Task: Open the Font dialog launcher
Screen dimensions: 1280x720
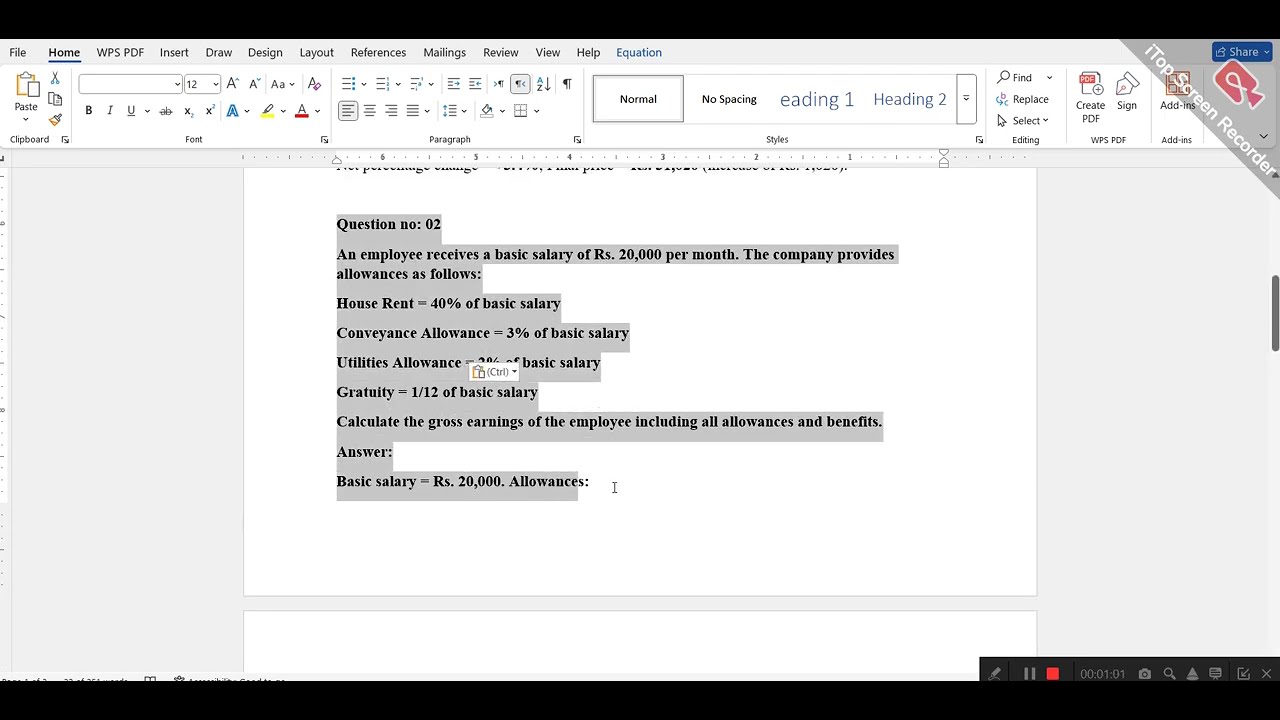Action: pos(324,140)
